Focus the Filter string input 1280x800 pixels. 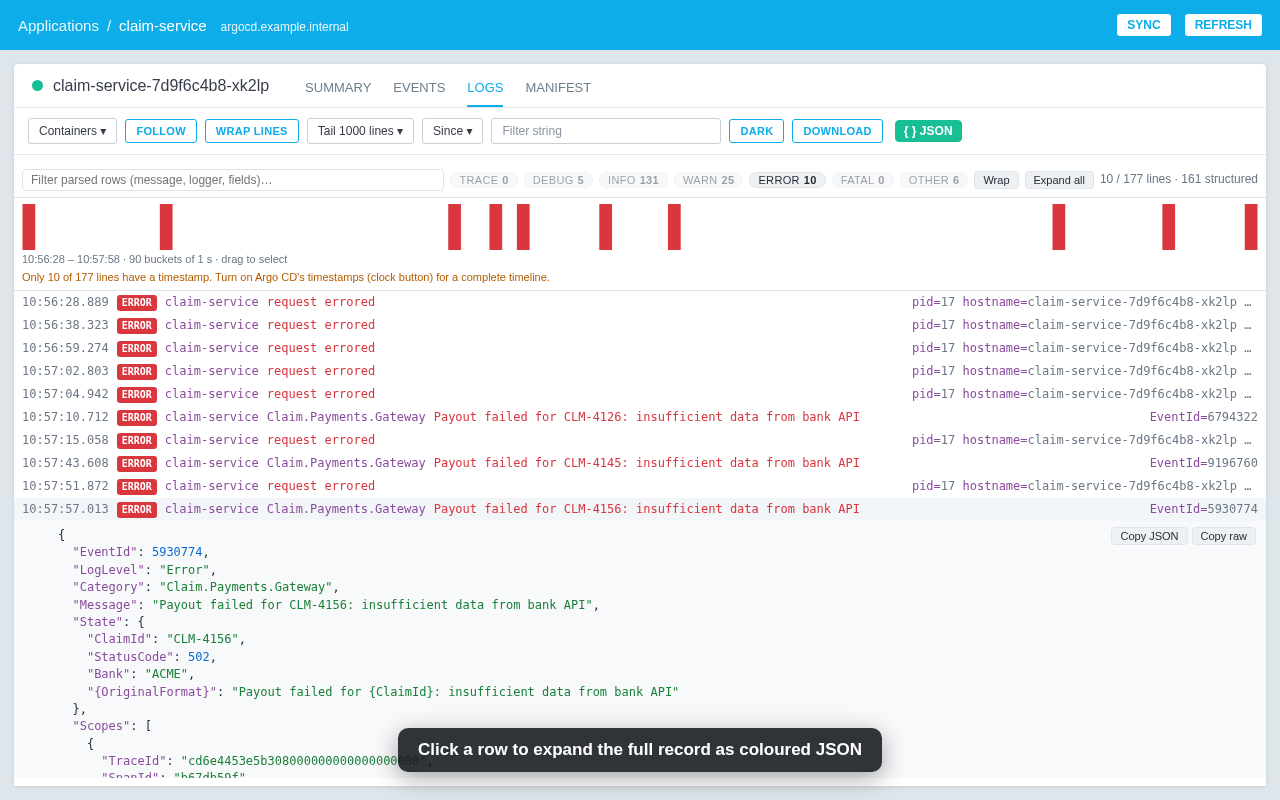[x=606, y=131]
